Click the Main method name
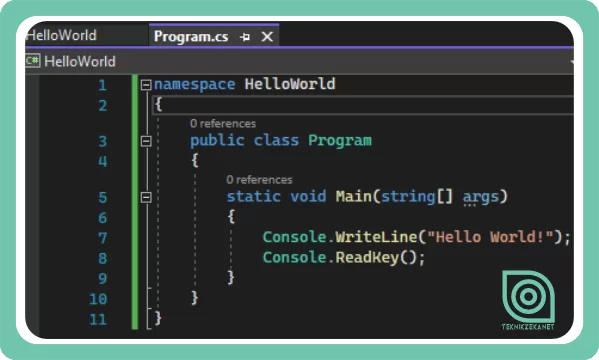This screenshot has width=599, height=360. tap(354, 196)
